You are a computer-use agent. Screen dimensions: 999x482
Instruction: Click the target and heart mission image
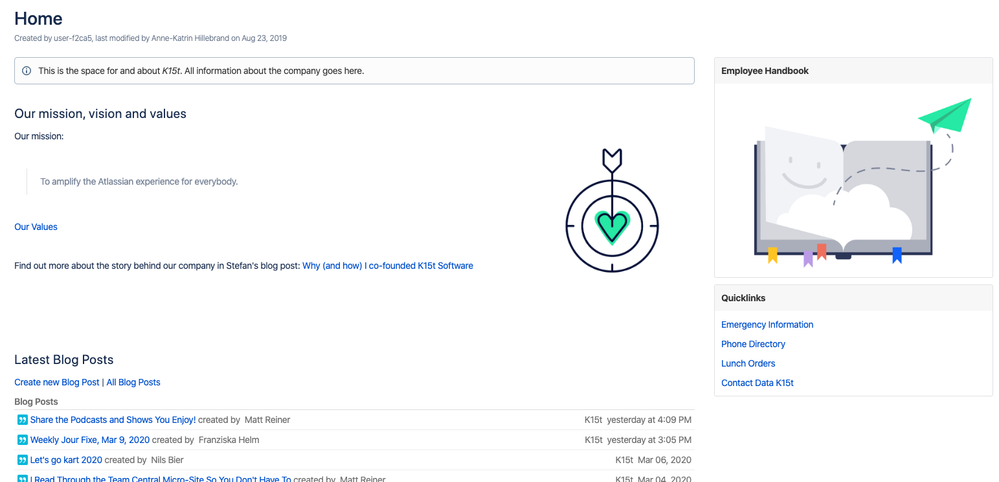[612, 210]
